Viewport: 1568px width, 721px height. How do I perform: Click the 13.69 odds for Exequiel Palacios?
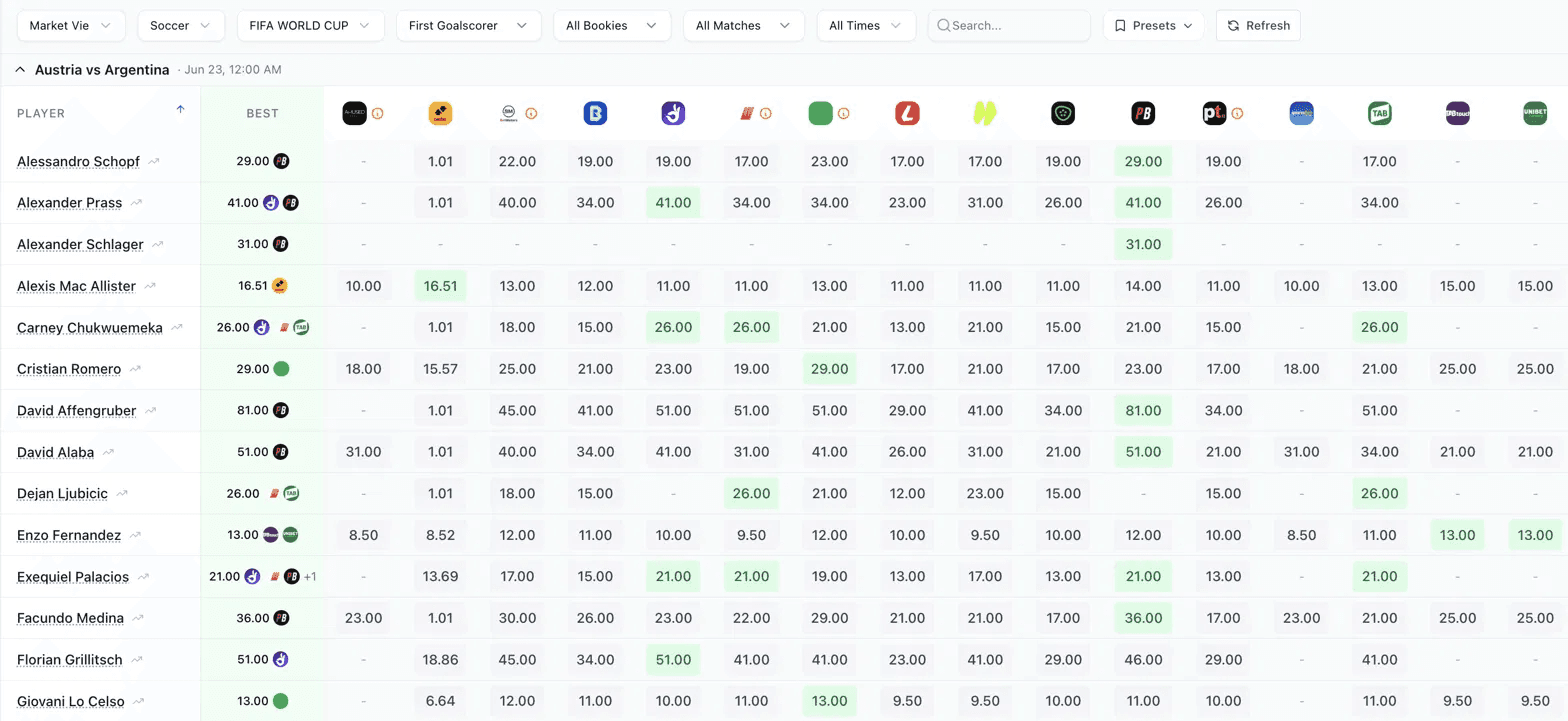[x=441, y=577]
